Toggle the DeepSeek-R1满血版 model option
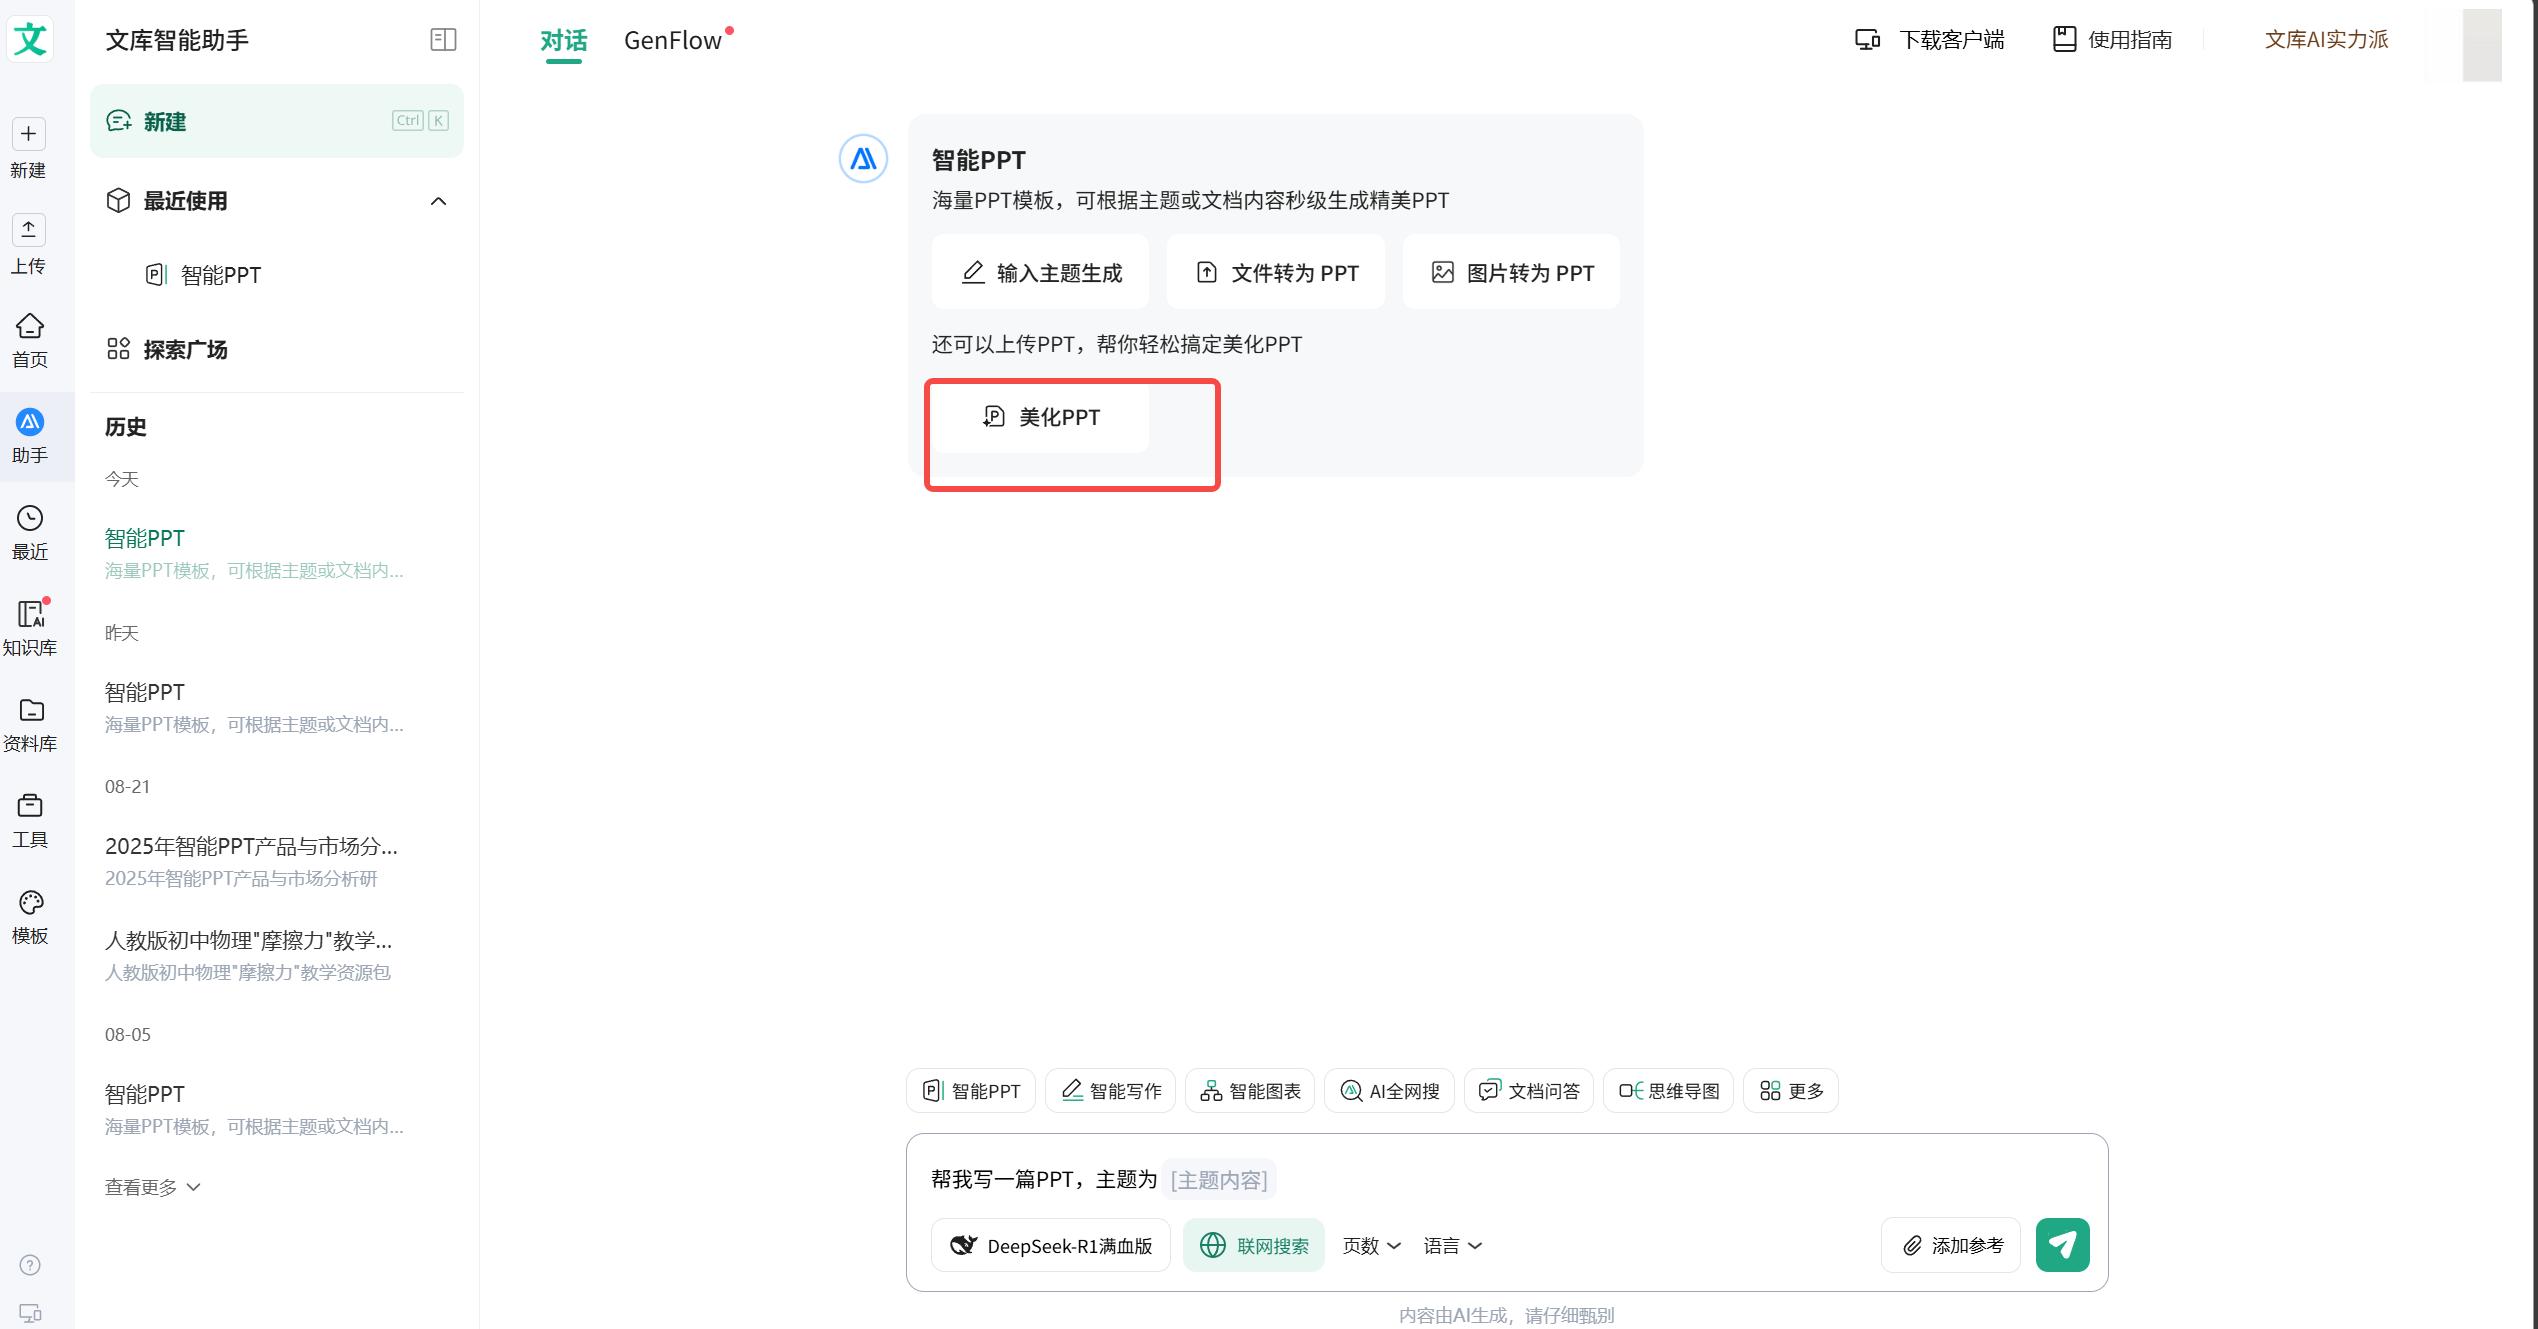This screenshot has height=1329, width=2538. (1050, 1245)
